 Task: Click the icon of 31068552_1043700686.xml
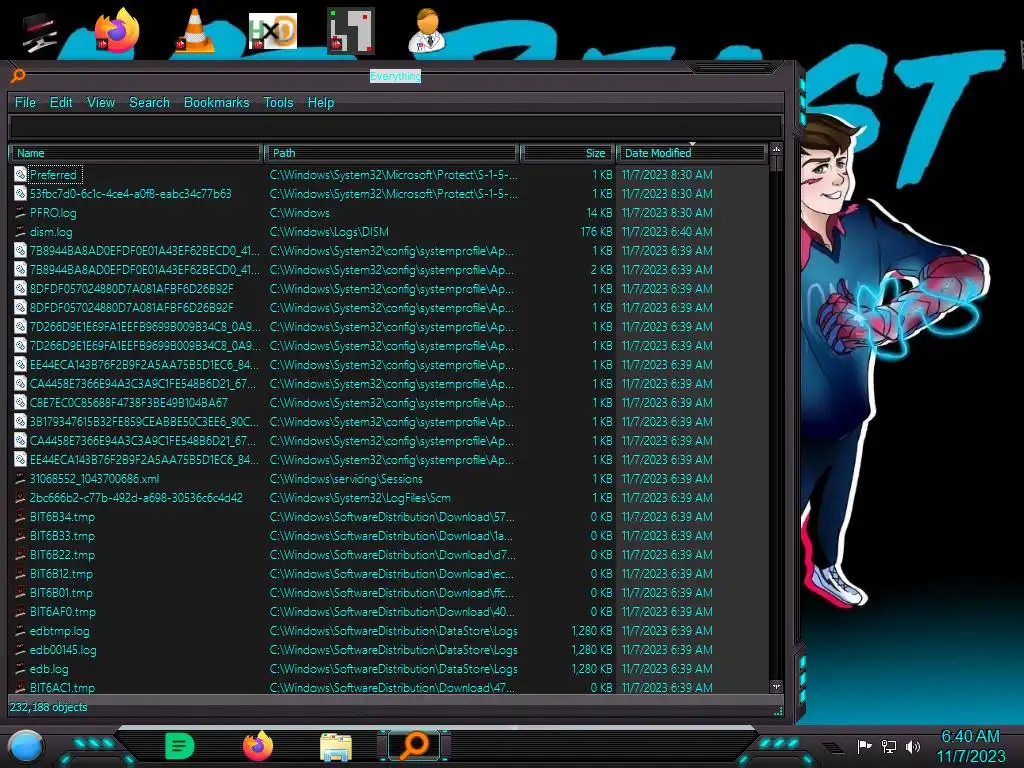point(20,479)
